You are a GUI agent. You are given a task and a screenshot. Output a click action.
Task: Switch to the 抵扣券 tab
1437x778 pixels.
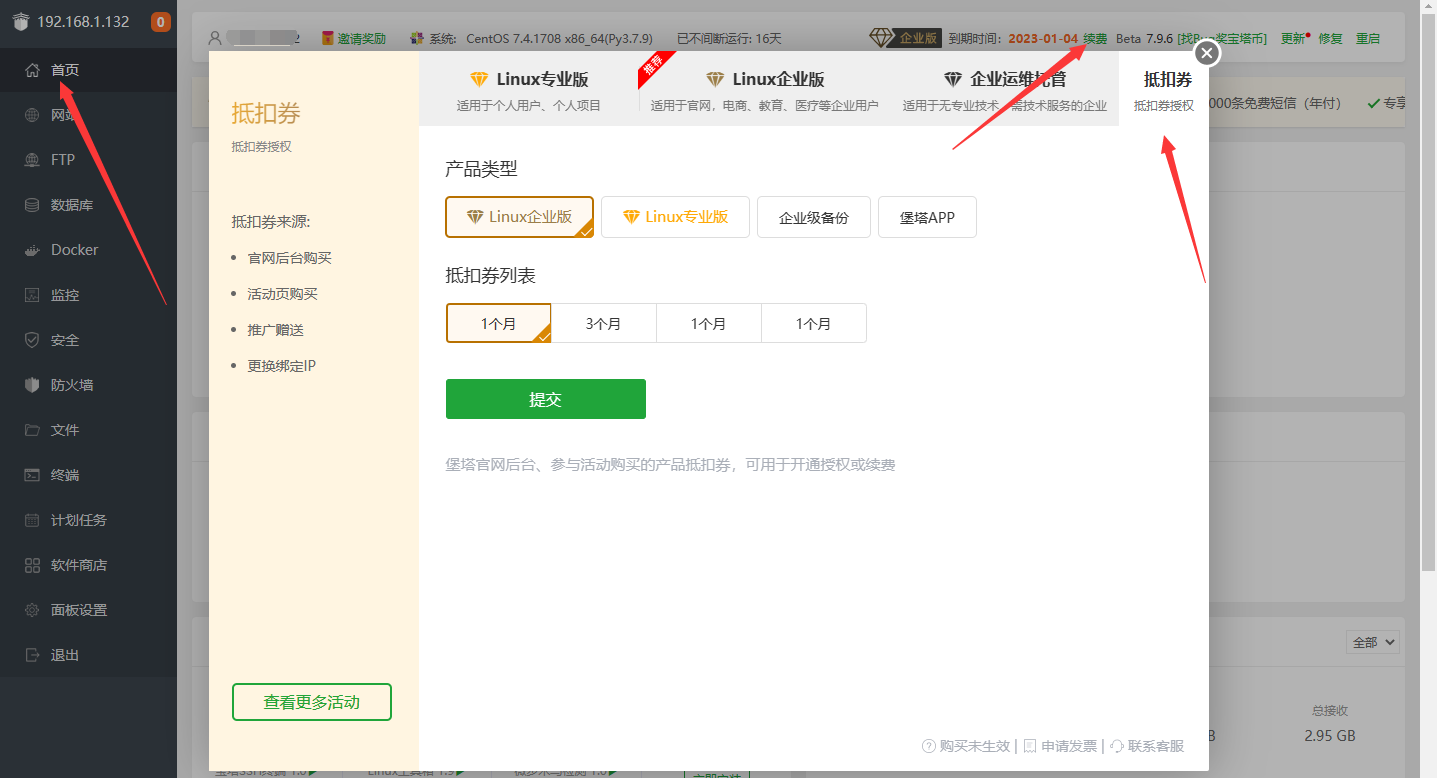point(1164,89)
